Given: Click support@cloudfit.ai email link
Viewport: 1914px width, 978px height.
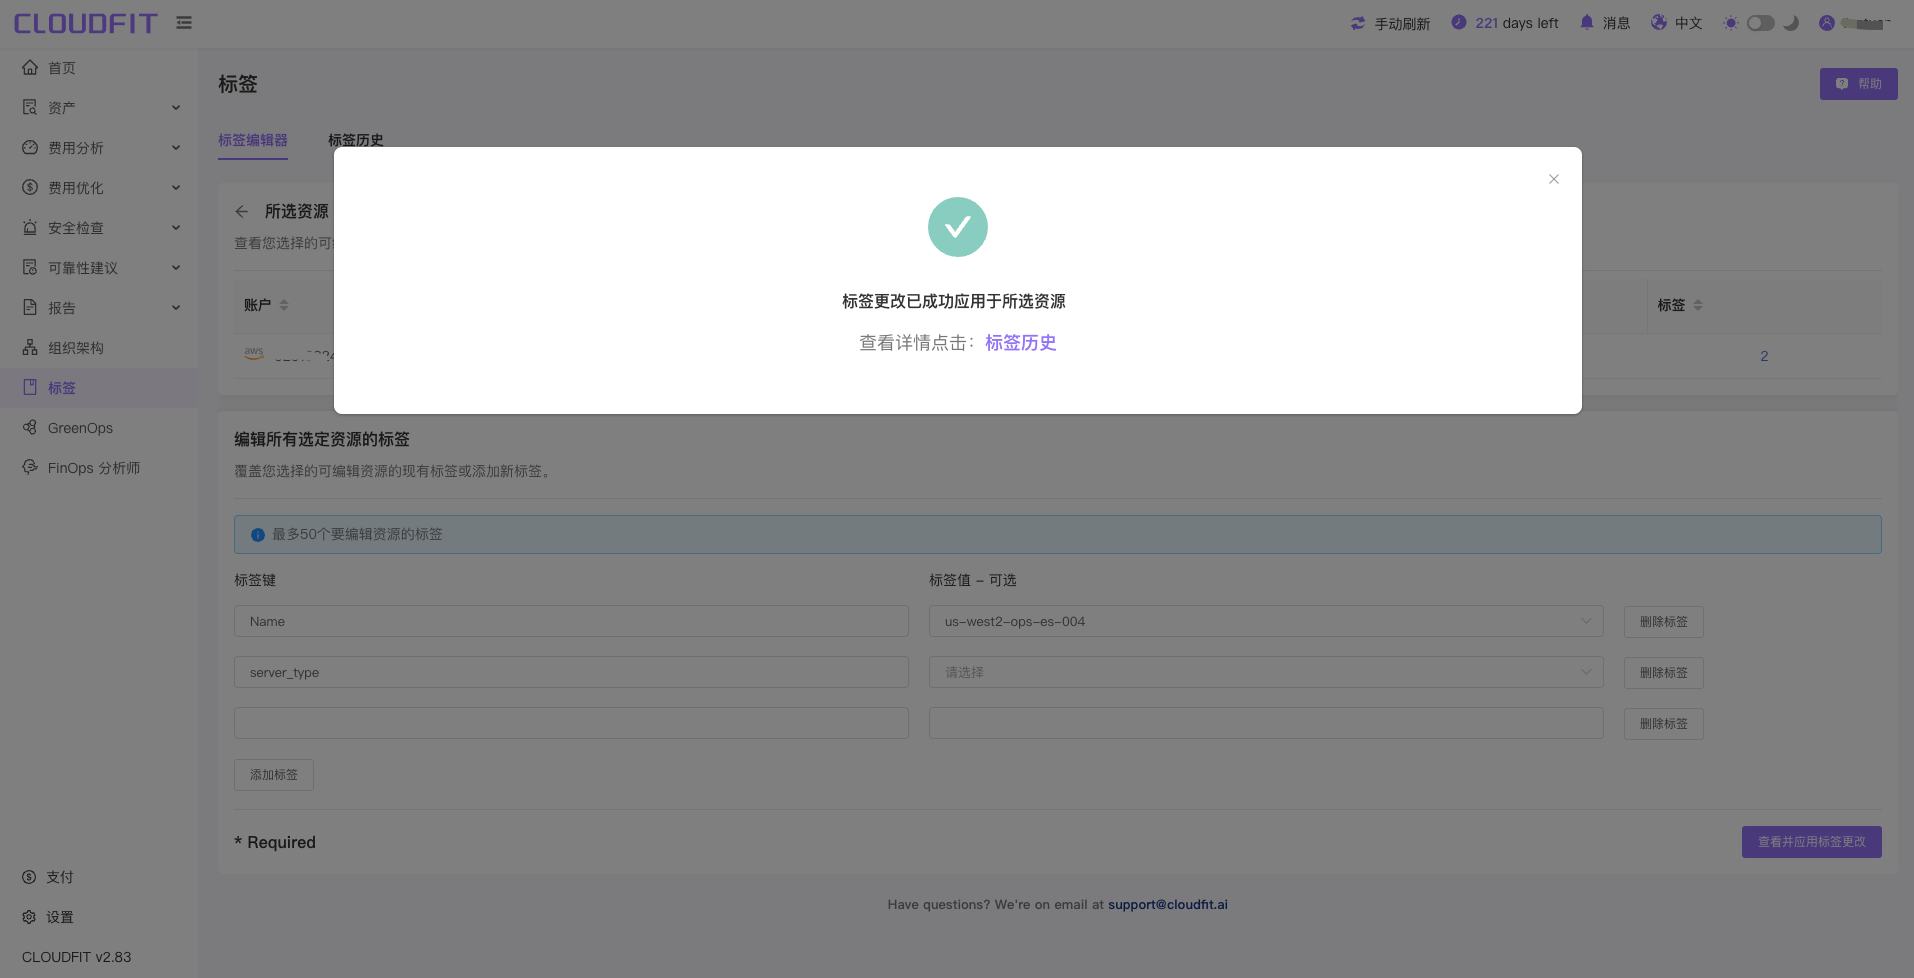Looking at the screenshot, I should click(1168, 904).
